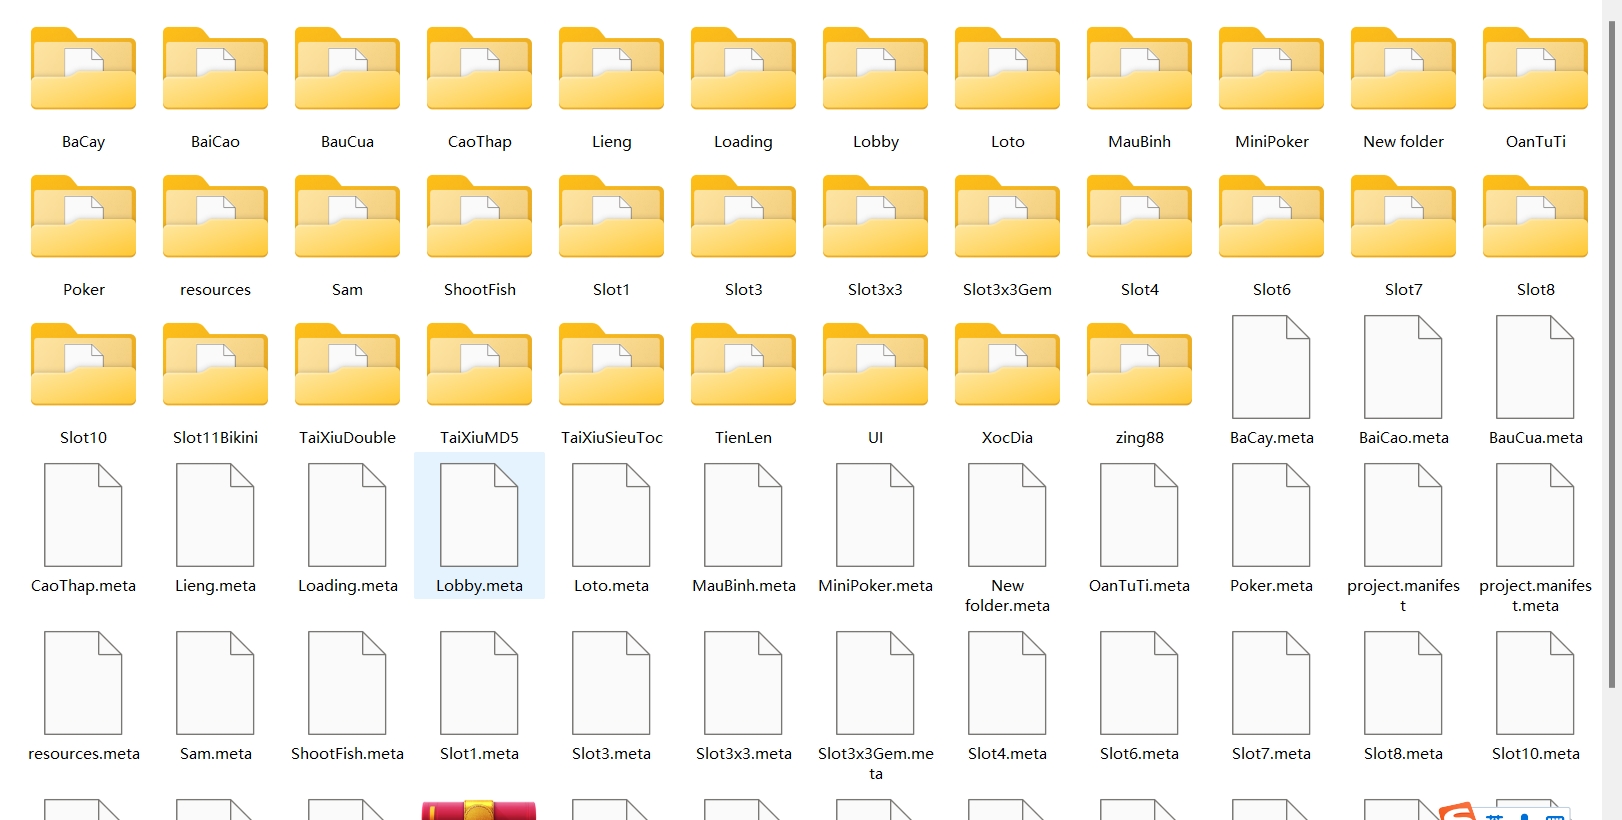
Task: Click the Slot3x3Gem.meta file
Action: [875, 685]
